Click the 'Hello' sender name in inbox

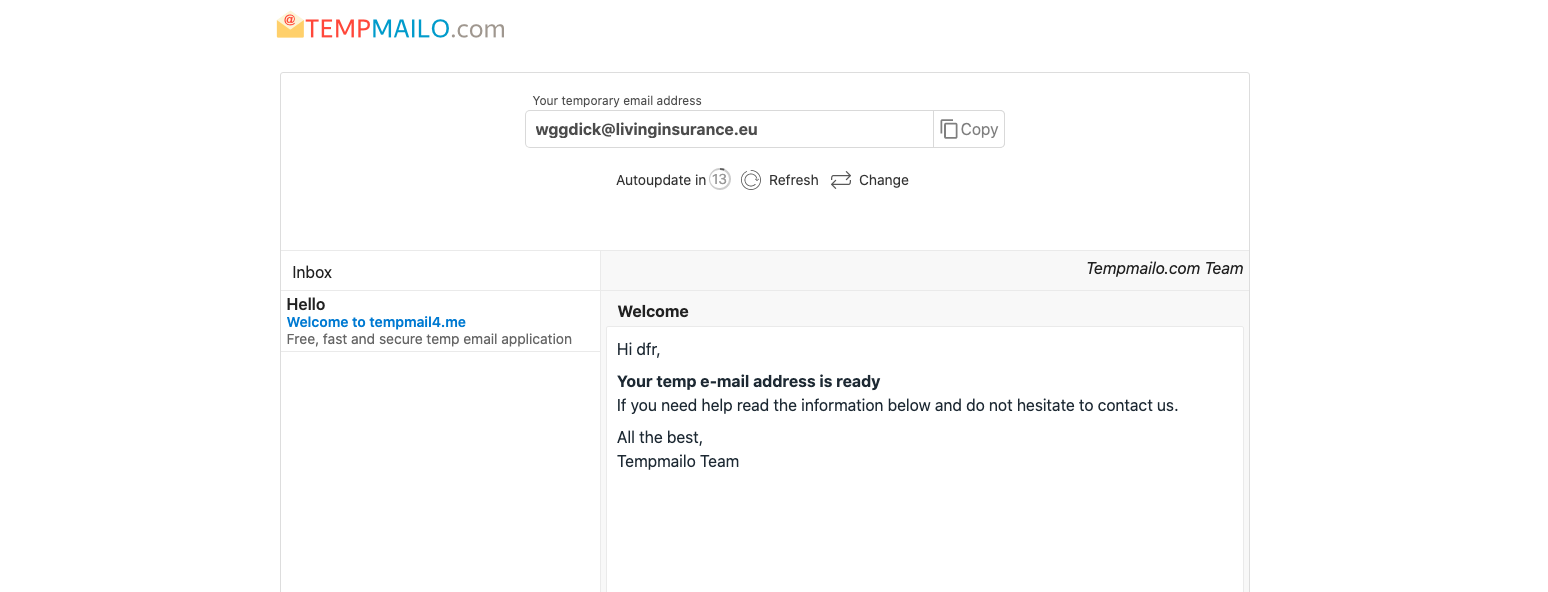pos(306,304)
